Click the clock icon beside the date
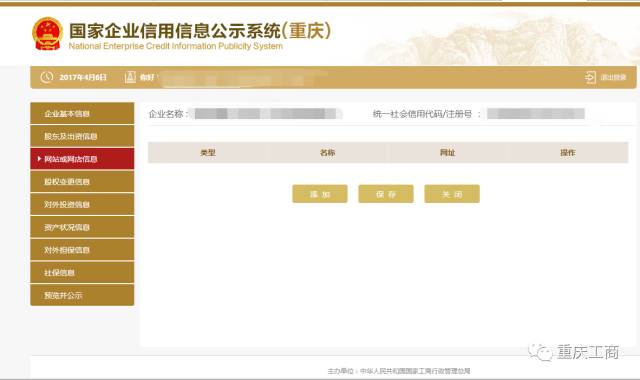Viewport: 640px width, 380px height. coord(47,77)
